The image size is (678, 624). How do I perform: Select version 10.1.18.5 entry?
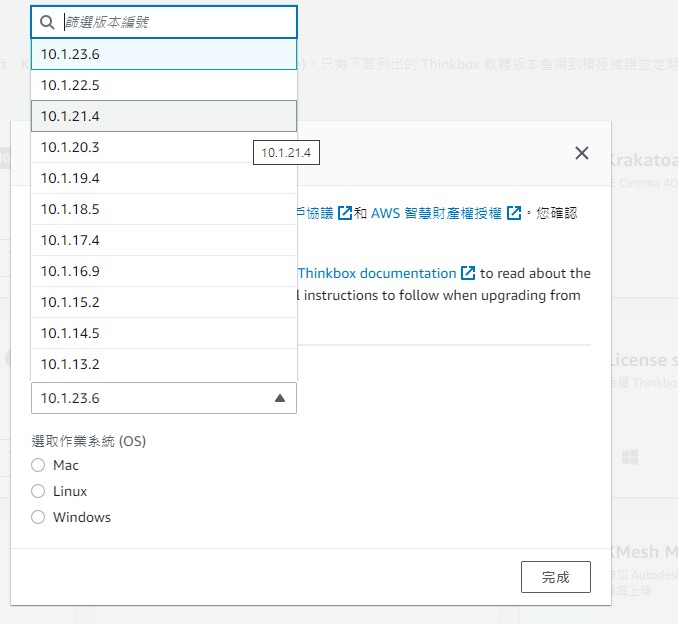(164, 209)
